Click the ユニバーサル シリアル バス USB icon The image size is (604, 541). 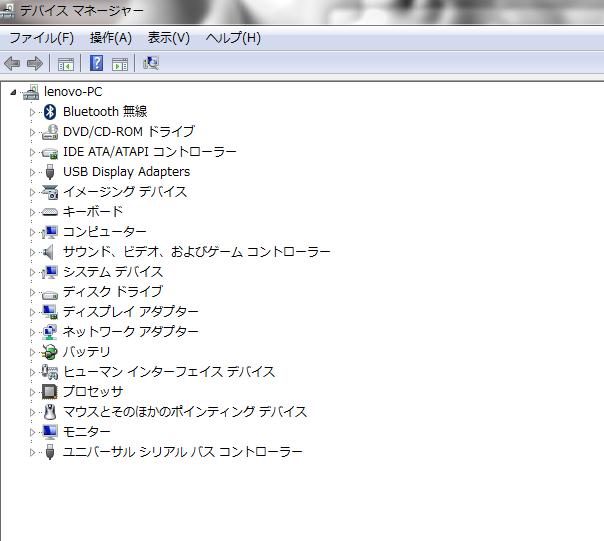point(50,452)
